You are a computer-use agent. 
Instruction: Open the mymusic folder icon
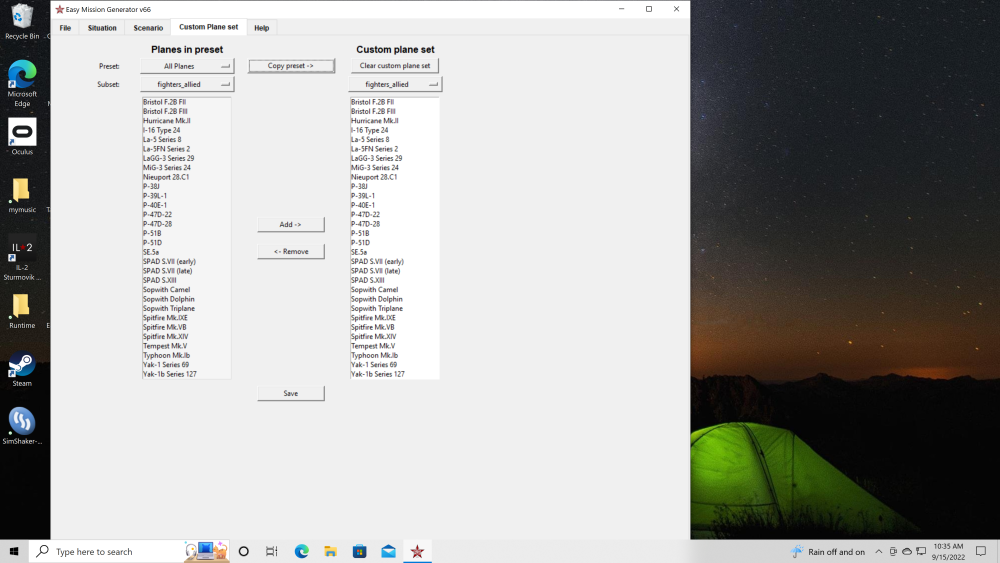coord(22,194)
